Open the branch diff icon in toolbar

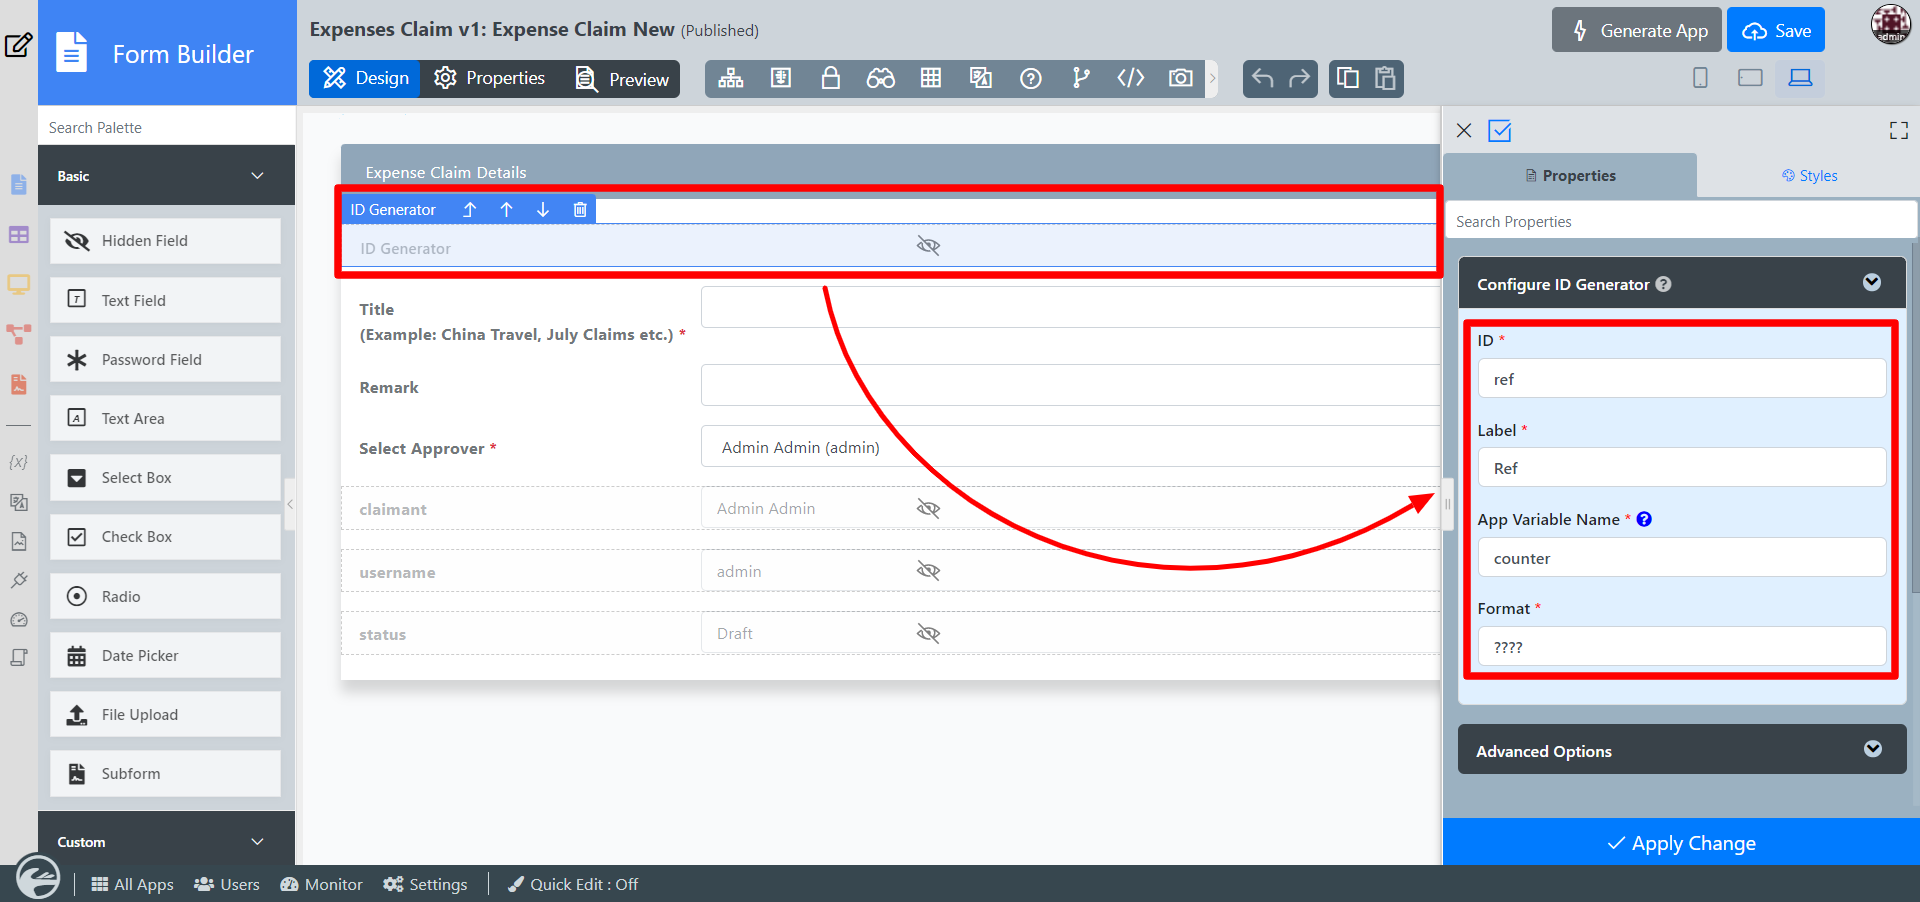[1081, 78]
